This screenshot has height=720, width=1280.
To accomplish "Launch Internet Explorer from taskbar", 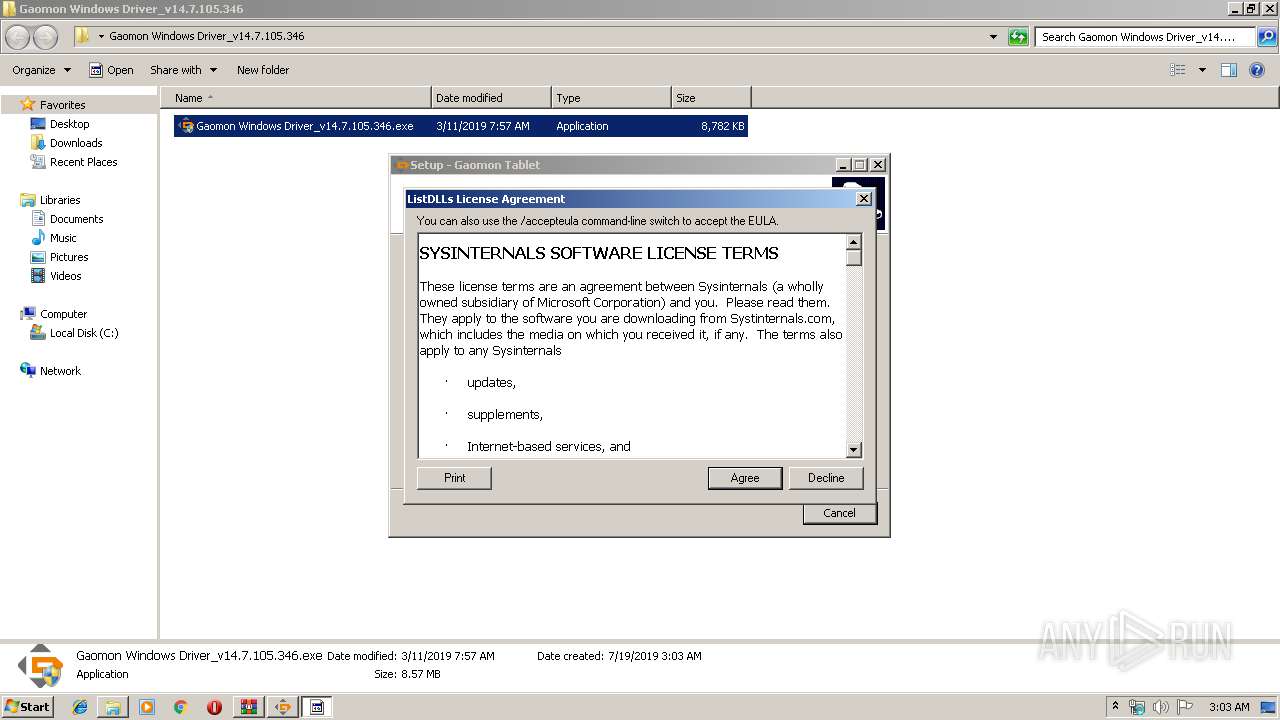I will tap(80, 707).
